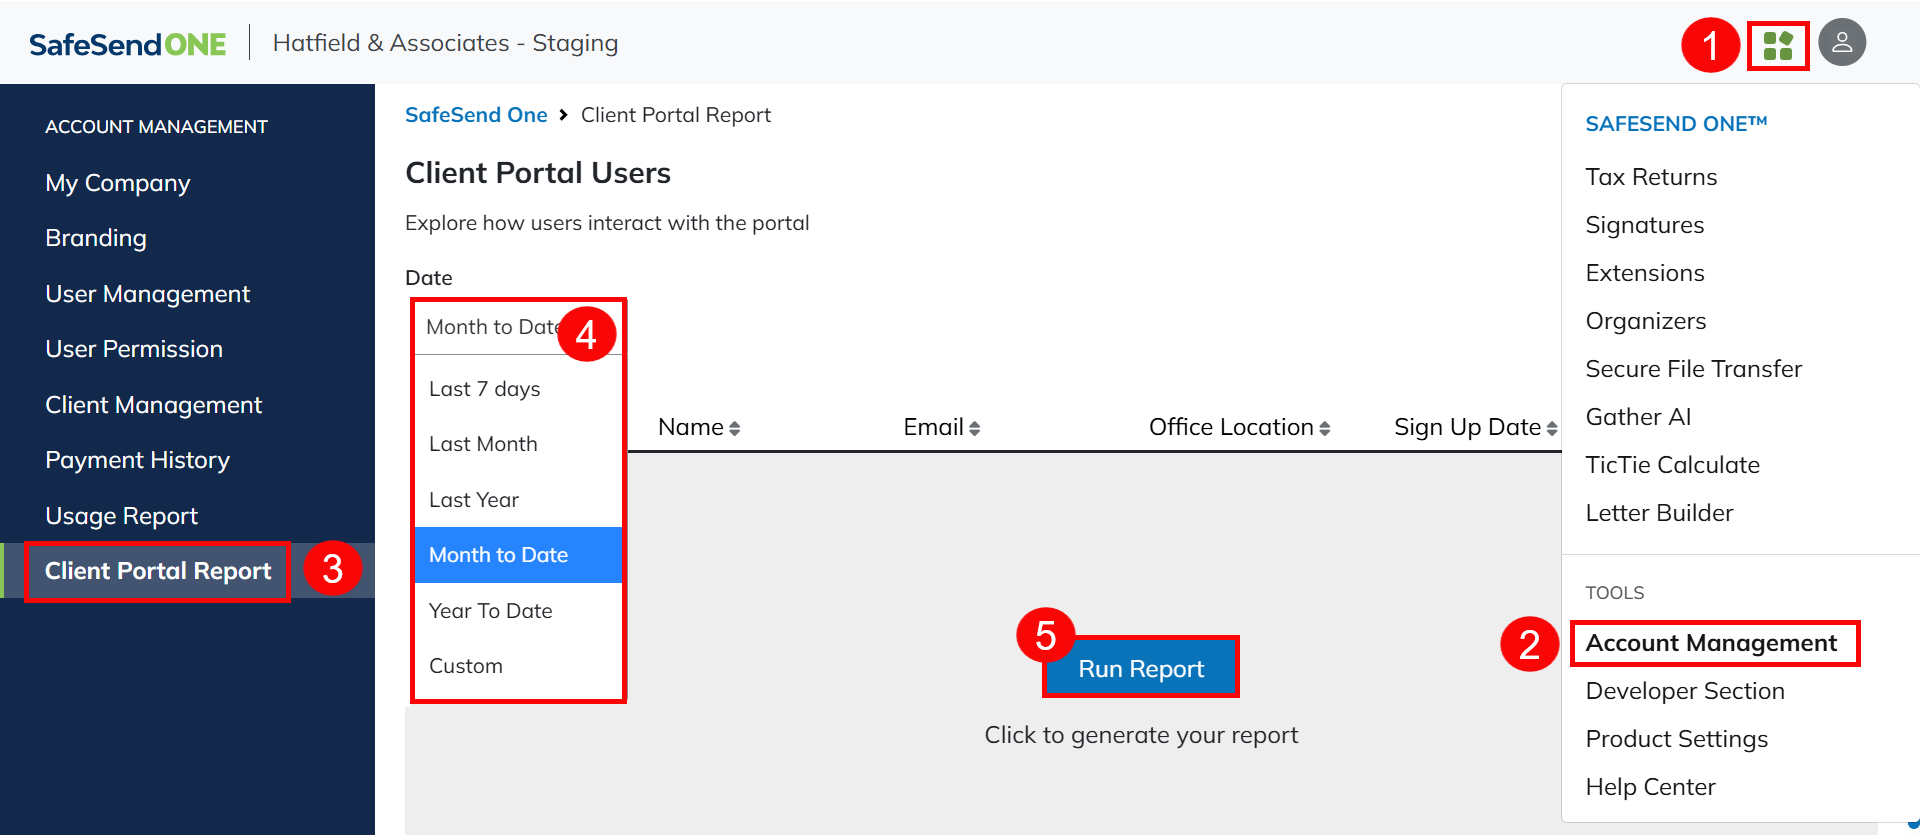Choose Year To Date option
The height and width of the screenshot is (835, 1920).
click(x=491, y=611)
